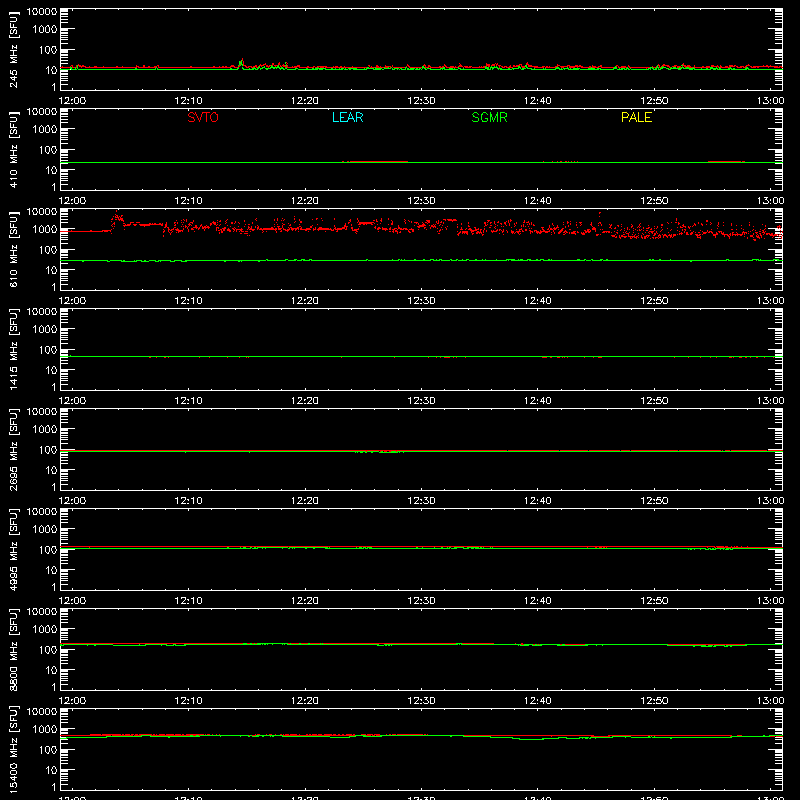Select the "8800 MHz [SFU]" axis label
The width and height of the screenshot is (800, 800).
(13, 649)
